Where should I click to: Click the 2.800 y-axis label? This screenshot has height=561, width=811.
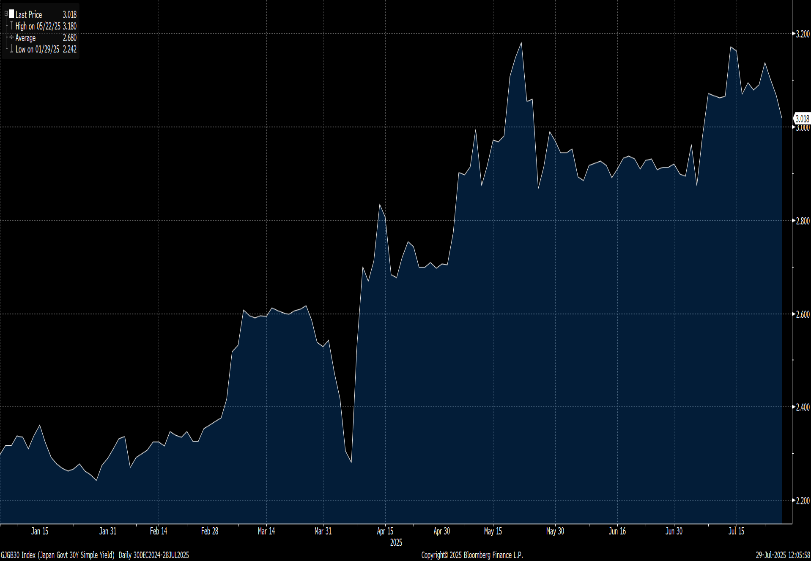click(x=803, y=221)
